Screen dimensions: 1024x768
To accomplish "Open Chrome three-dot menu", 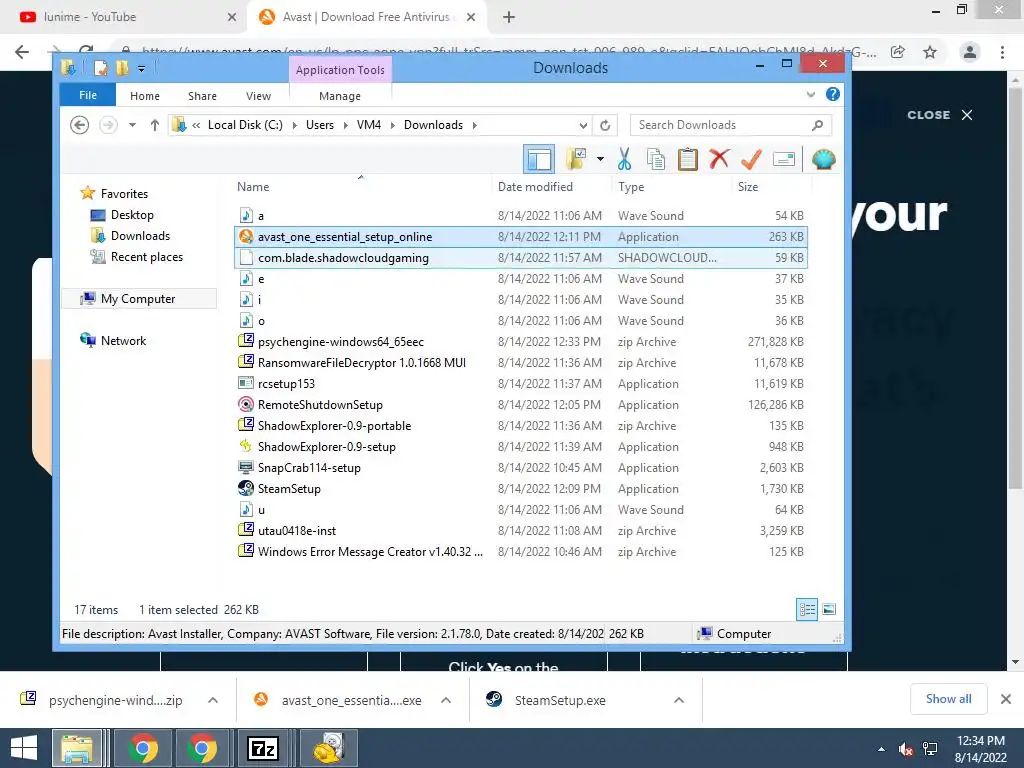I will (x=1002, y=52).
